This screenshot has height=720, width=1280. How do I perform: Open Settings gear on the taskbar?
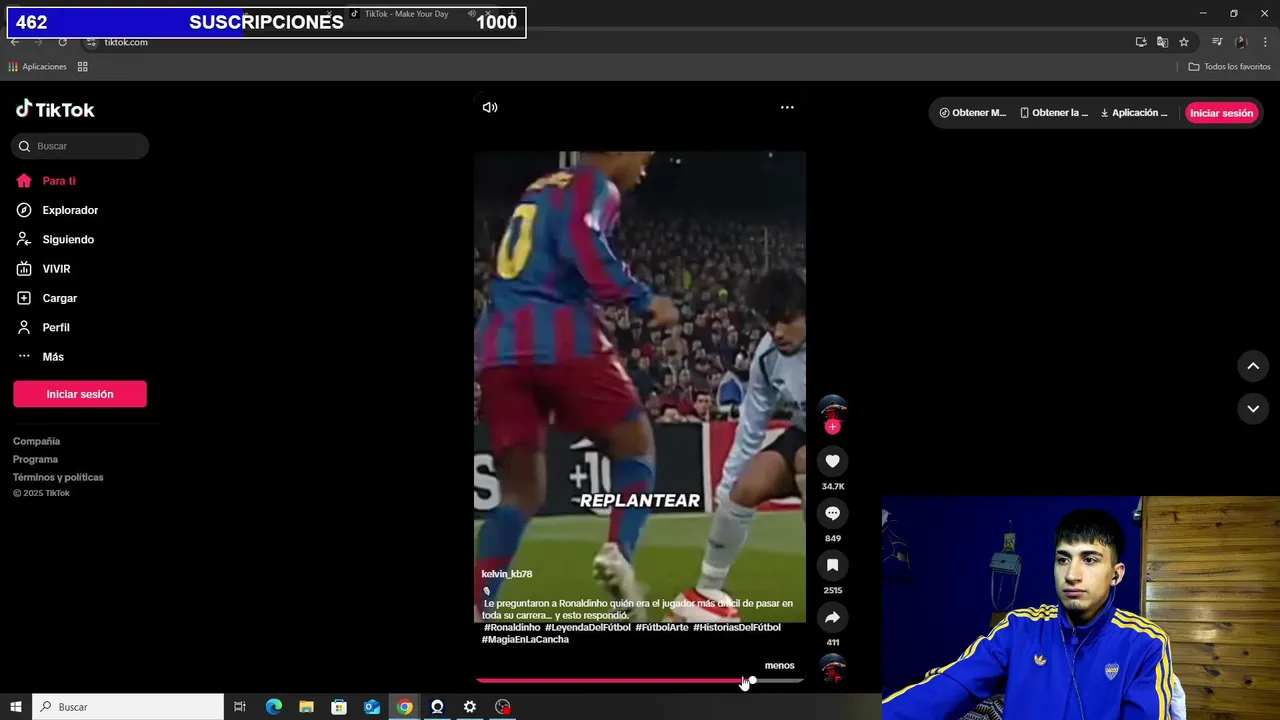[470, 707]
